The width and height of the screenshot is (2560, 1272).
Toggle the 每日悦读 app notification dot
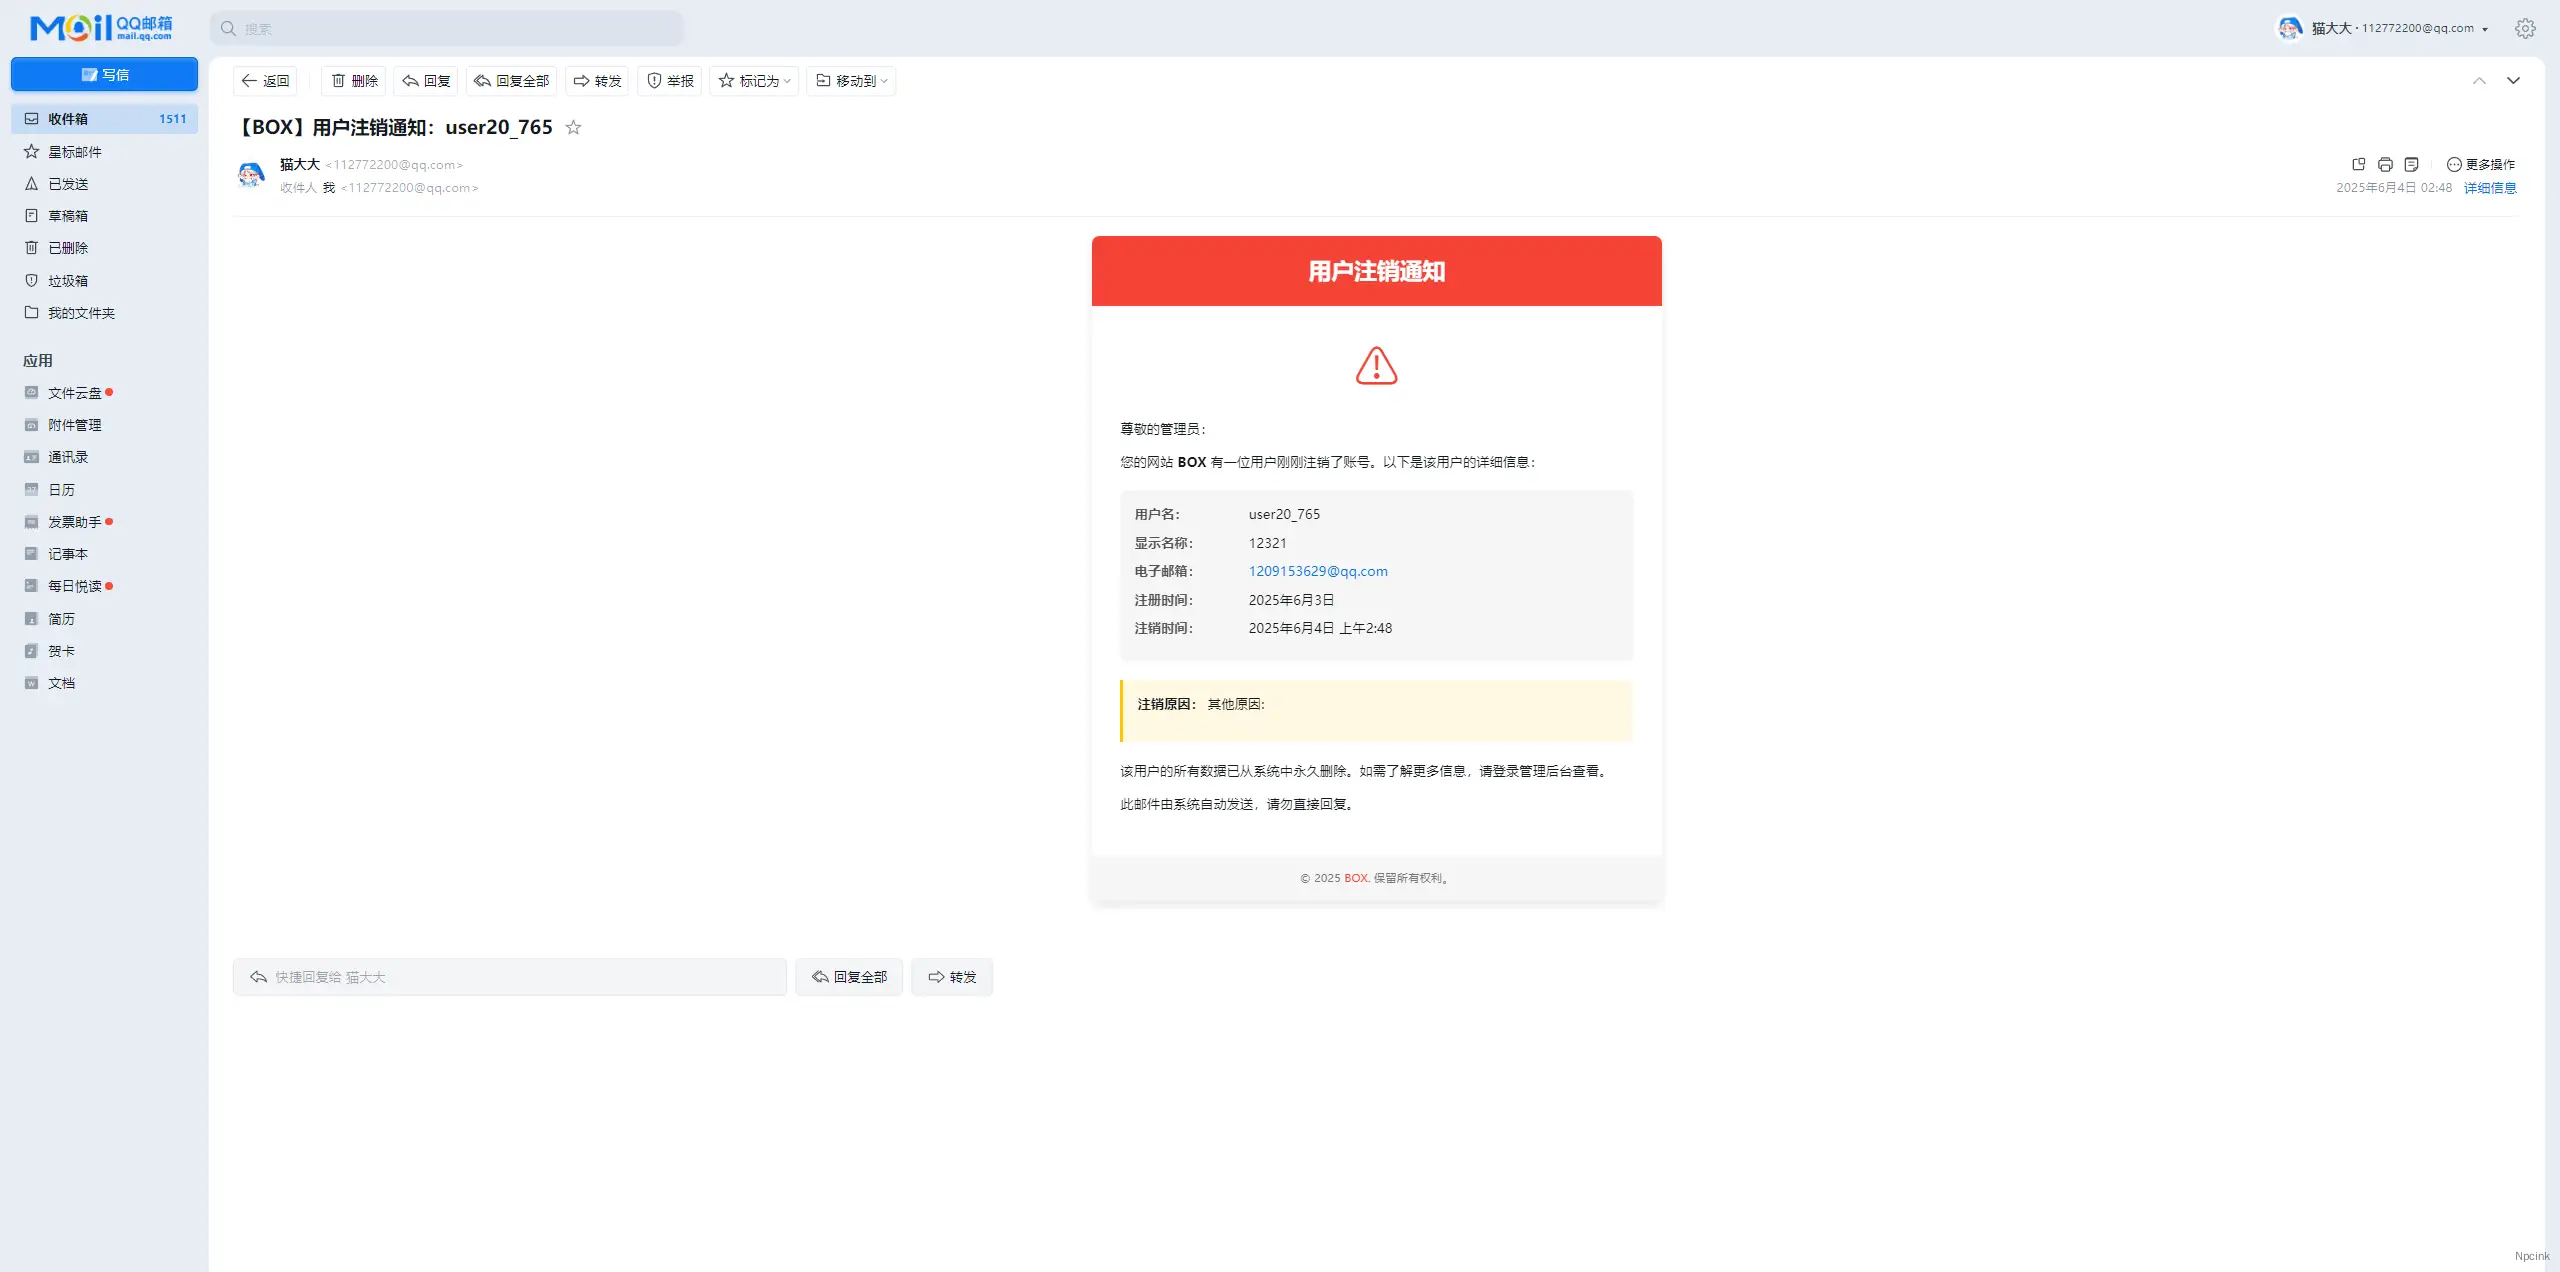109,585
